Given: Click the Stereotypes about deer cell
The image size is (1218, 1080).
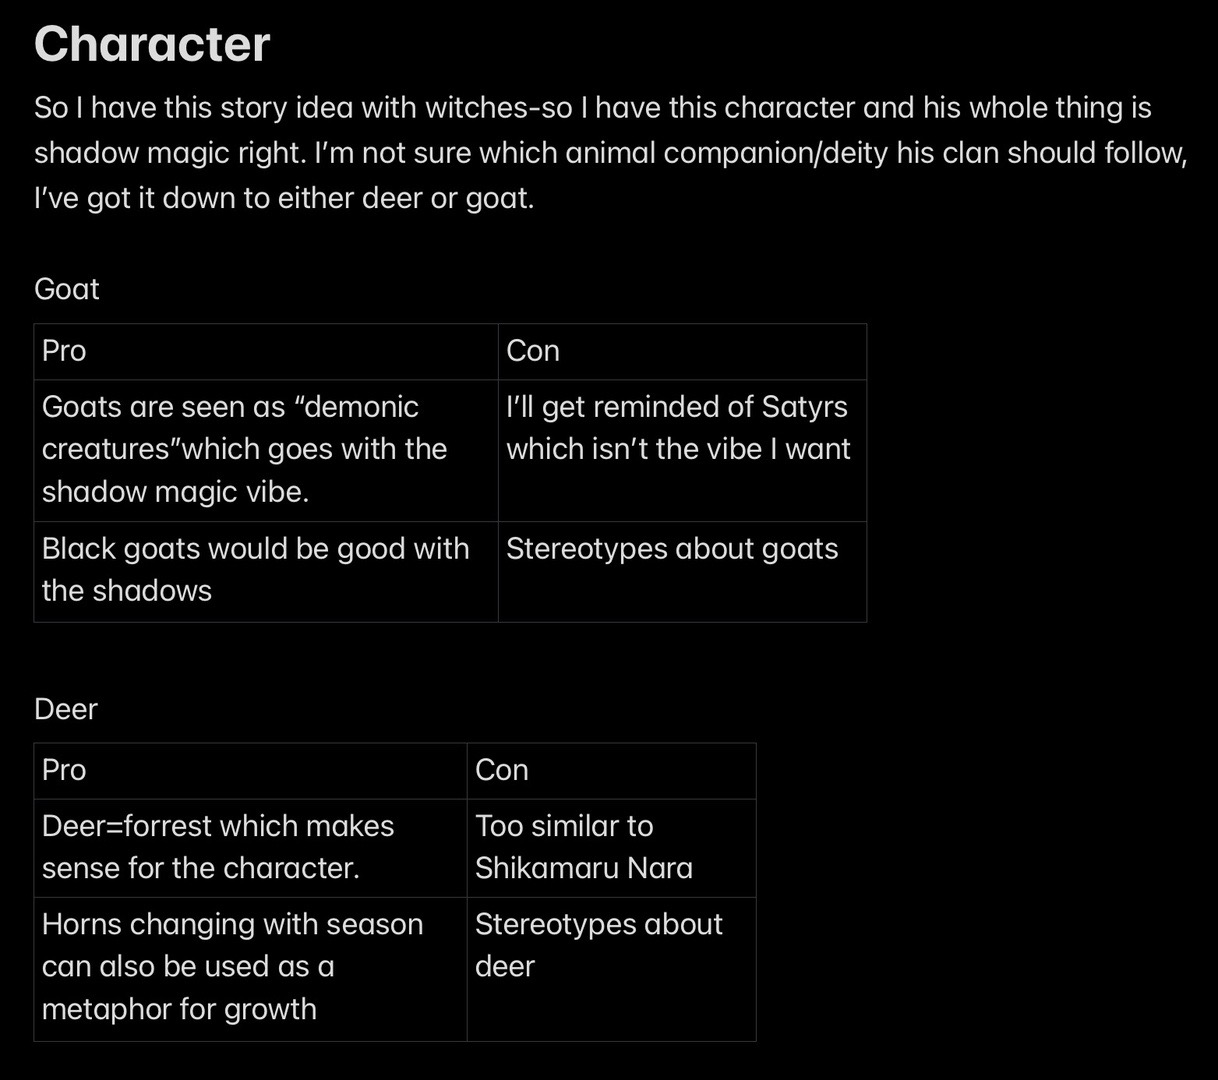Looking at the screenshot, I should [612, 968].
